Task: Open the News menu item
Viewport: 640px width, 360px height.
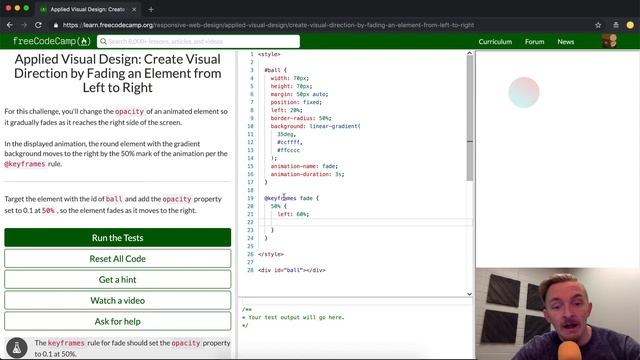Action: (566, 42)
